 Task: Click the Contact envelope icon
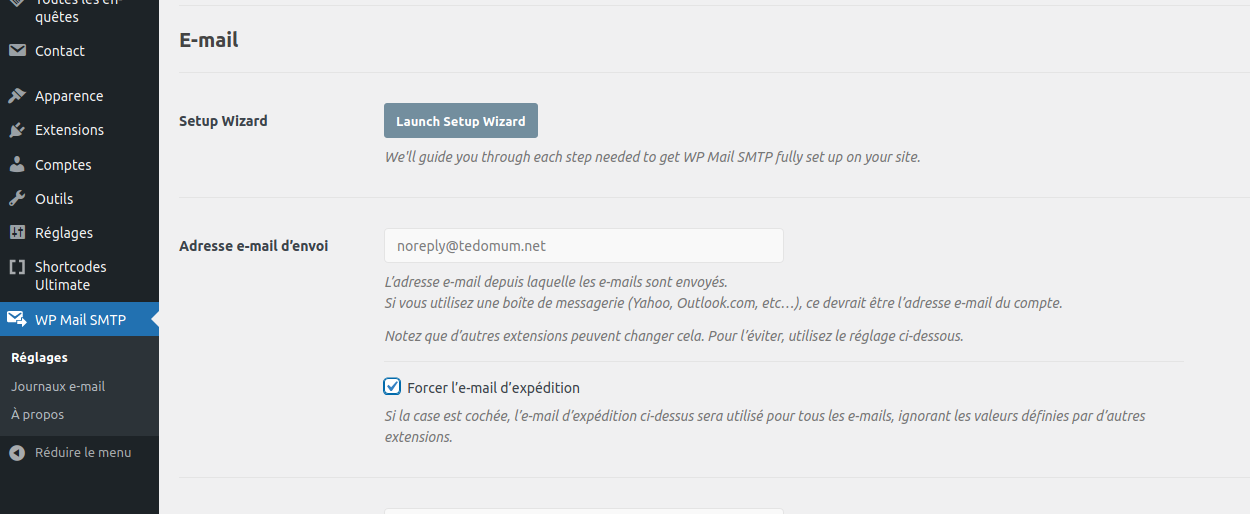coord(17,51)
